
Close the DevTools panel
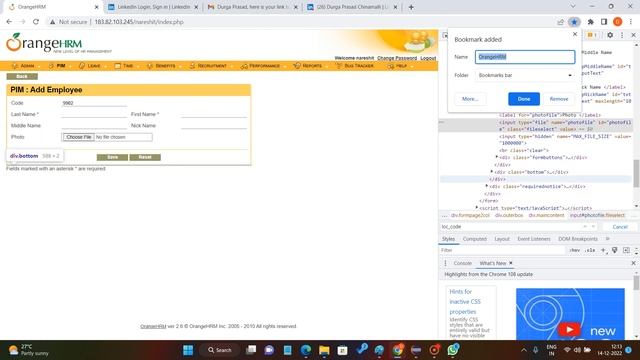coord(633,36)
